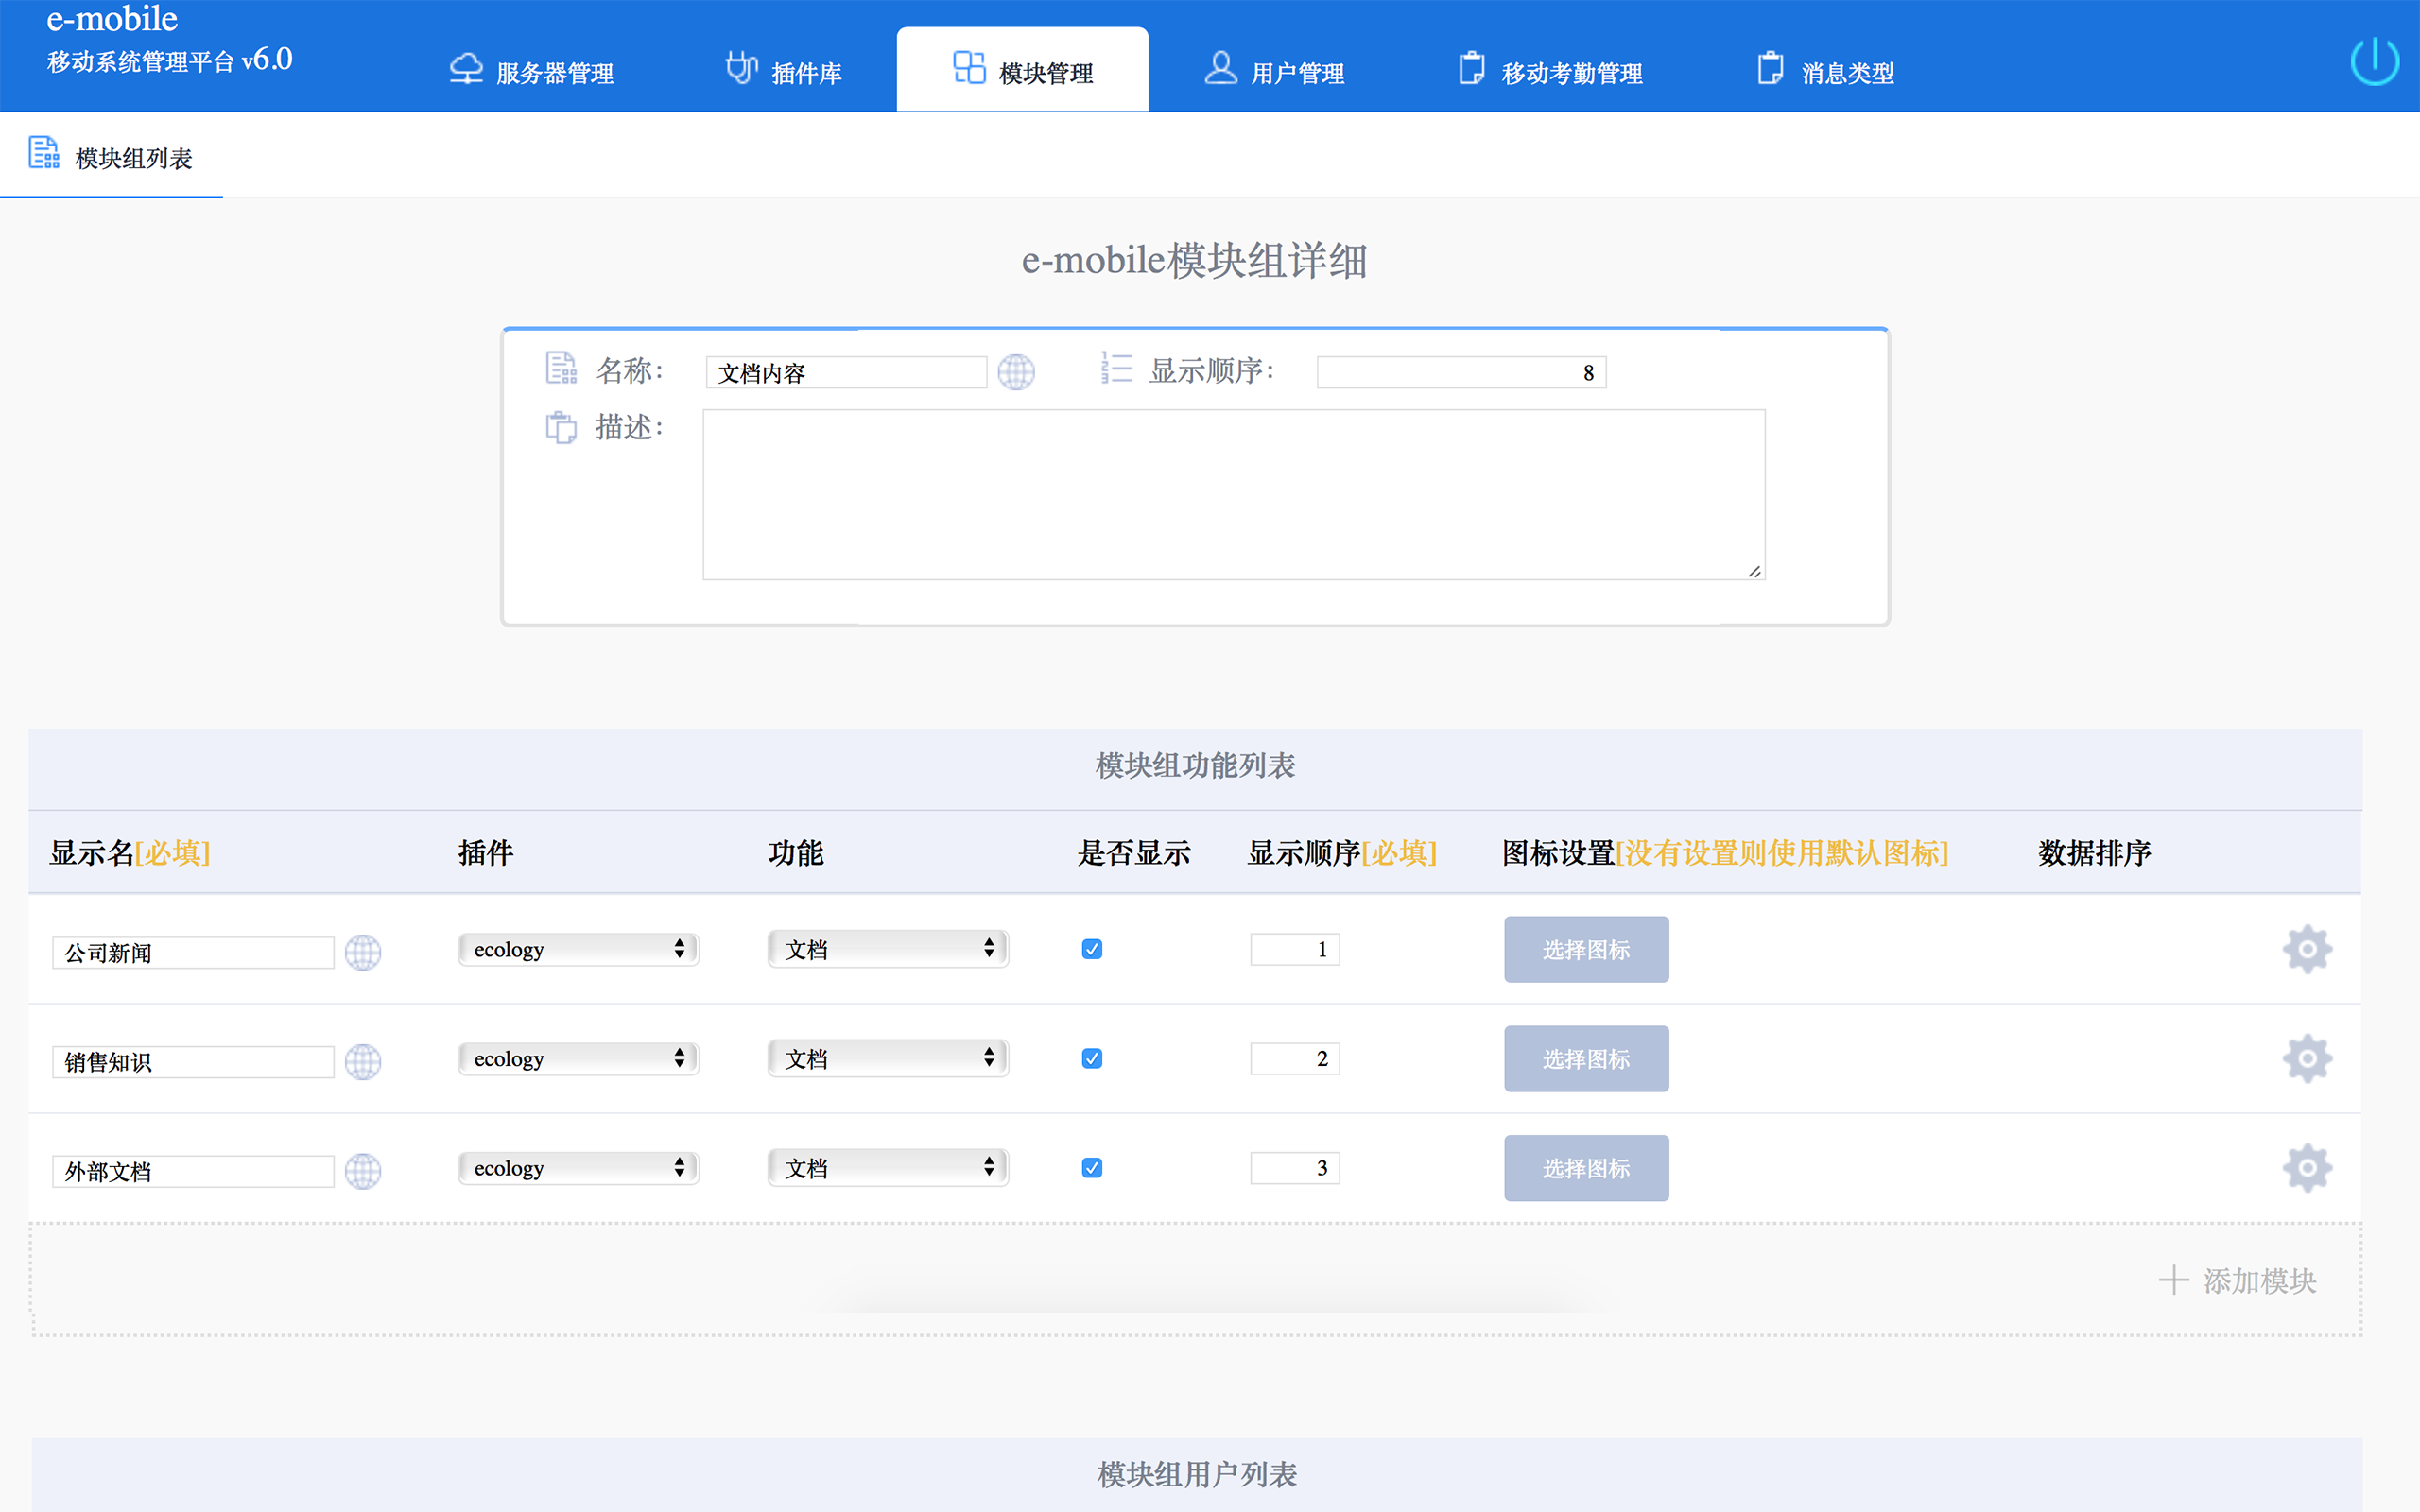Click the plug icon for 插件库
Screen dimensions: 2420x1512
tap(741, 68)
